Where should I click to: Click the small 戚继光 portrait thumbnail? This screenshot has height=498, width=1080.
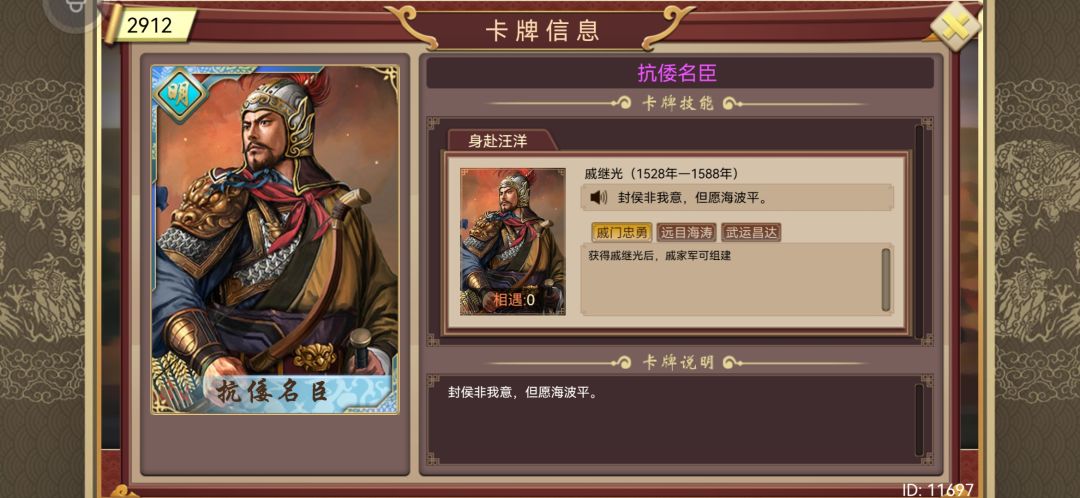coord(512,242)
